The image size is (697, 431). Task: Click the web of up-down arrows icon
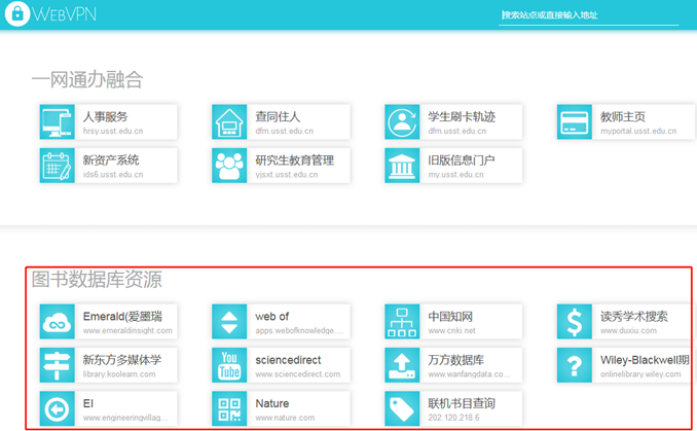point(229,322)
